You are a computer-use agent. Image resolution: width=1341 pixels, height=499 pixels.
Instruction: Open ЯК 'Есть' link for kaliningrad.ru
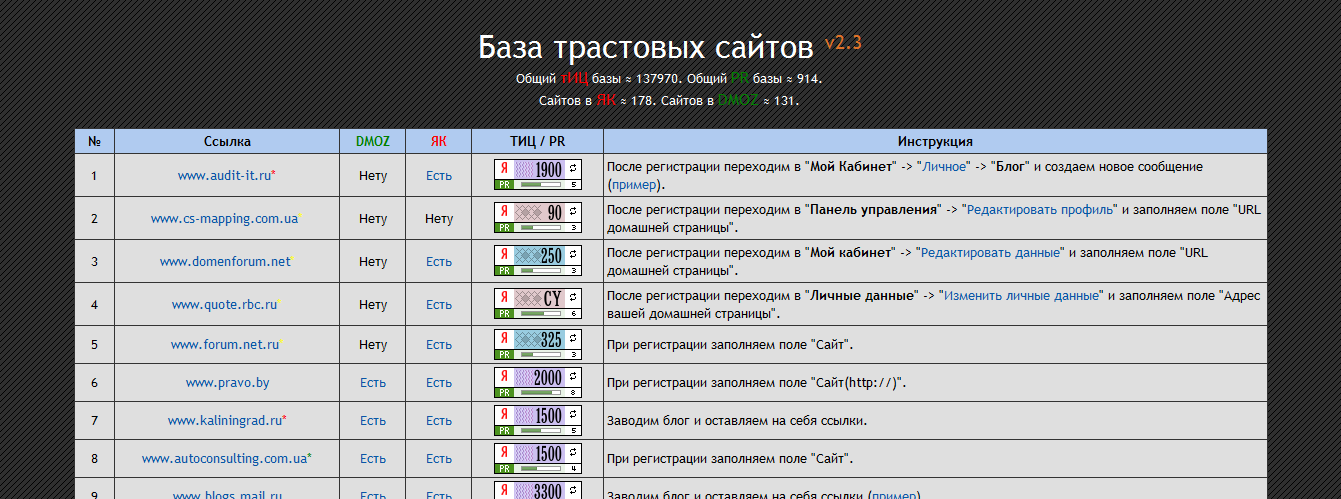click(x=439, y=420)
